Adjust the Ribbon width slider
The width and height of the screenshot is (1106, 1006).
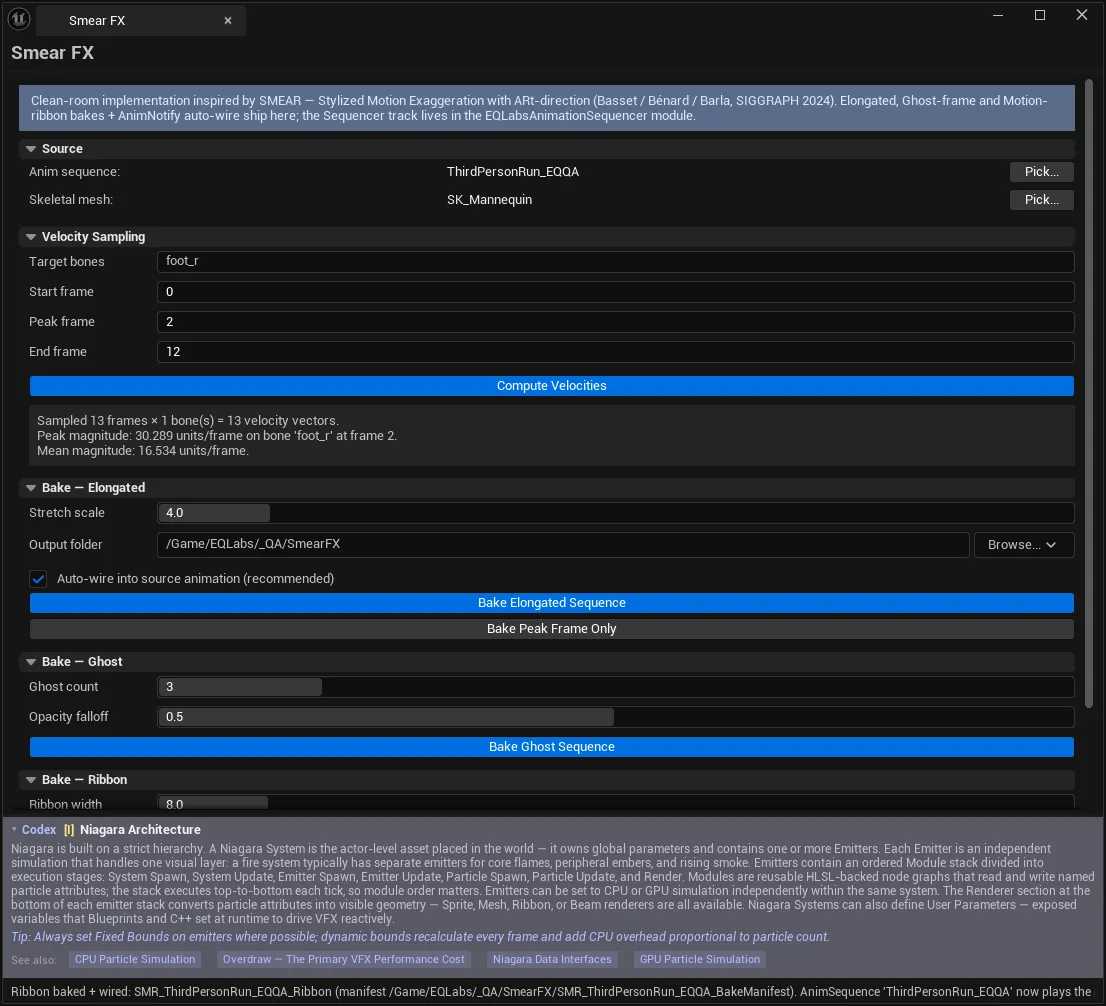coord(615,804)
